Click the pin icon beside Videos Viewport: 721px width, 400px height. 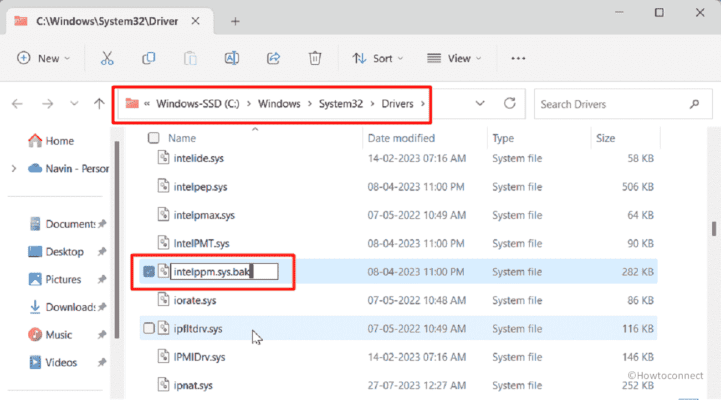[102, 362]
